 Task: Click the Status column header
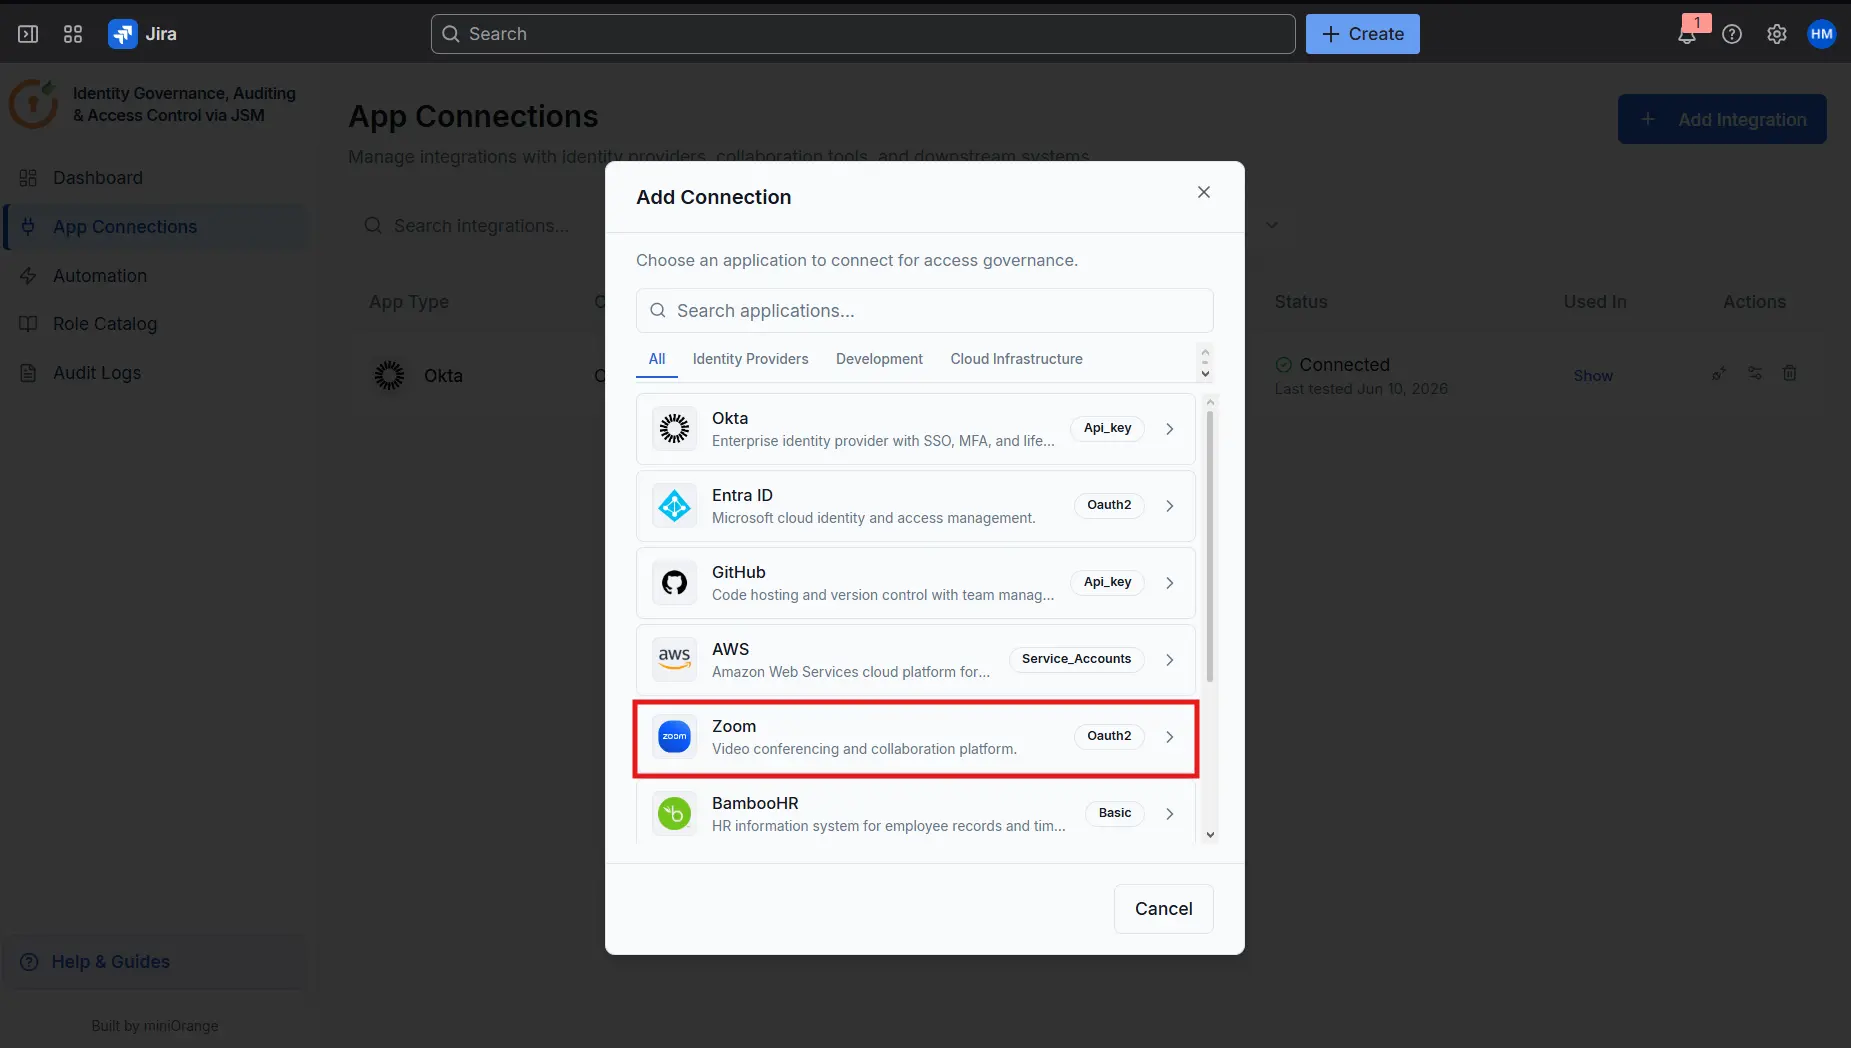pos(1300,302)
